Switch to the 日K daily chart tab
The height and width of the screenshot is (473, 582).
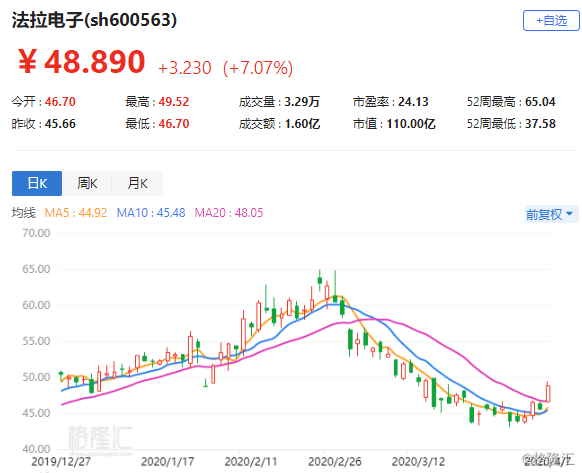[37, 183]
